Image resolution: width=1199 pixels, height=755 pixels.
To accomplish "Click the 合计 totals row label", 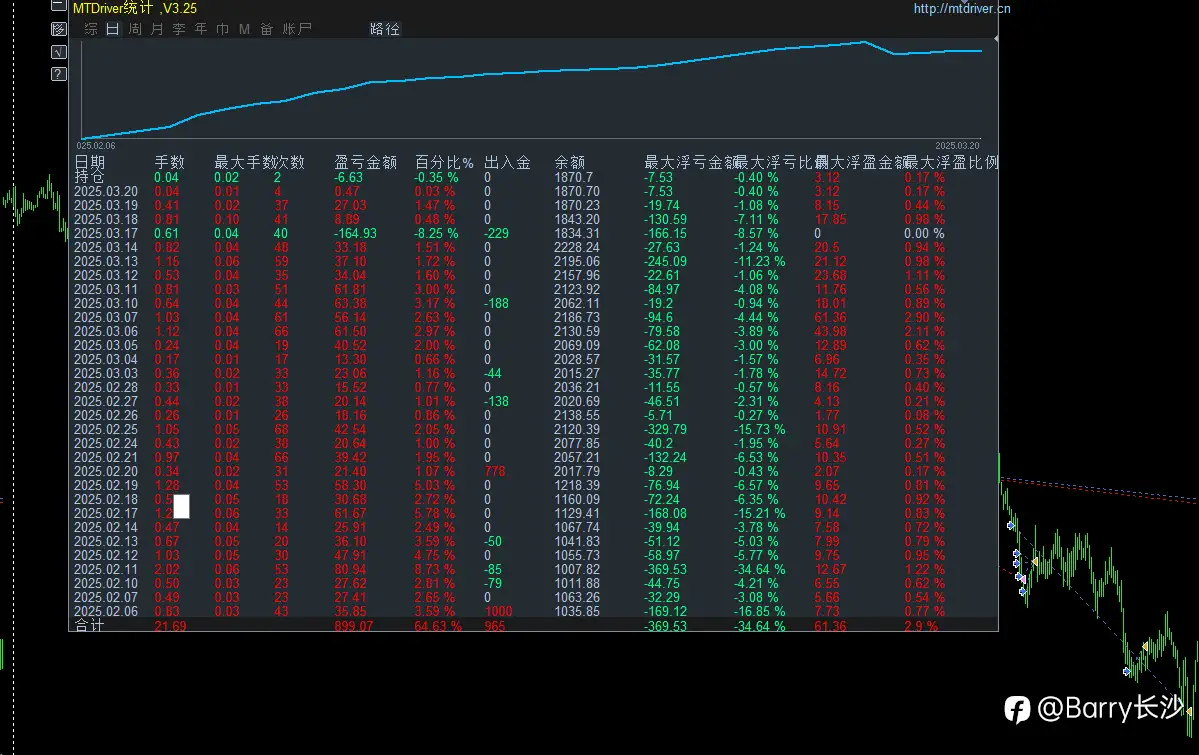I will 89,625.
